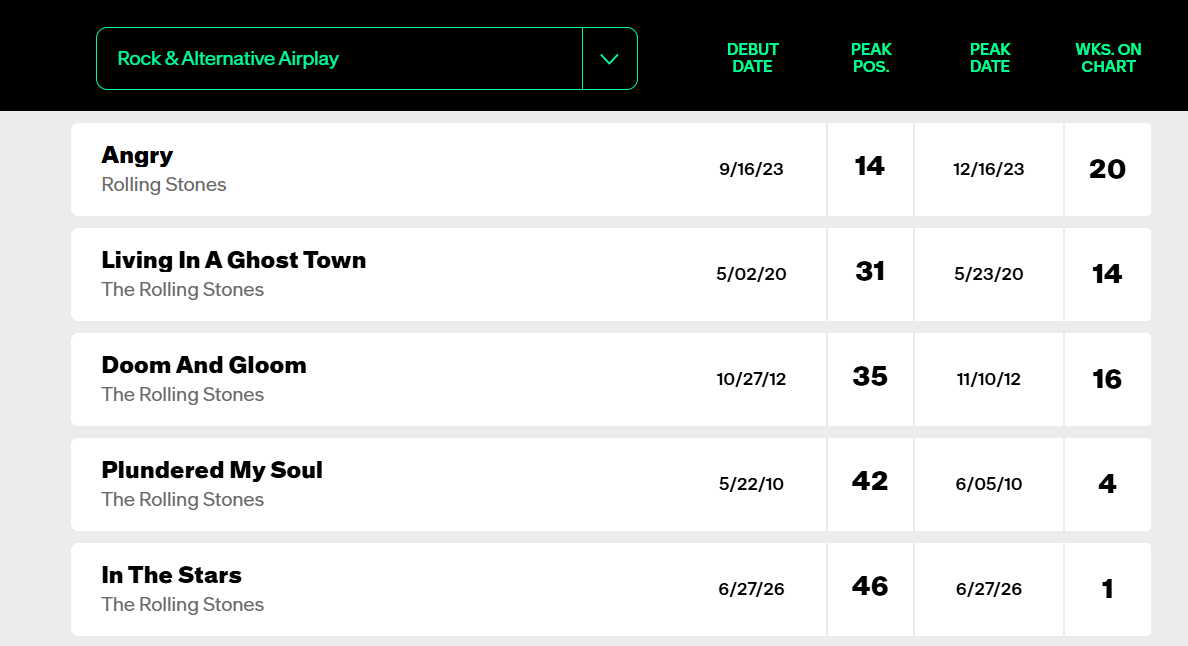
Task: Open the Doom And Gloom song entry
Action: 204,365
